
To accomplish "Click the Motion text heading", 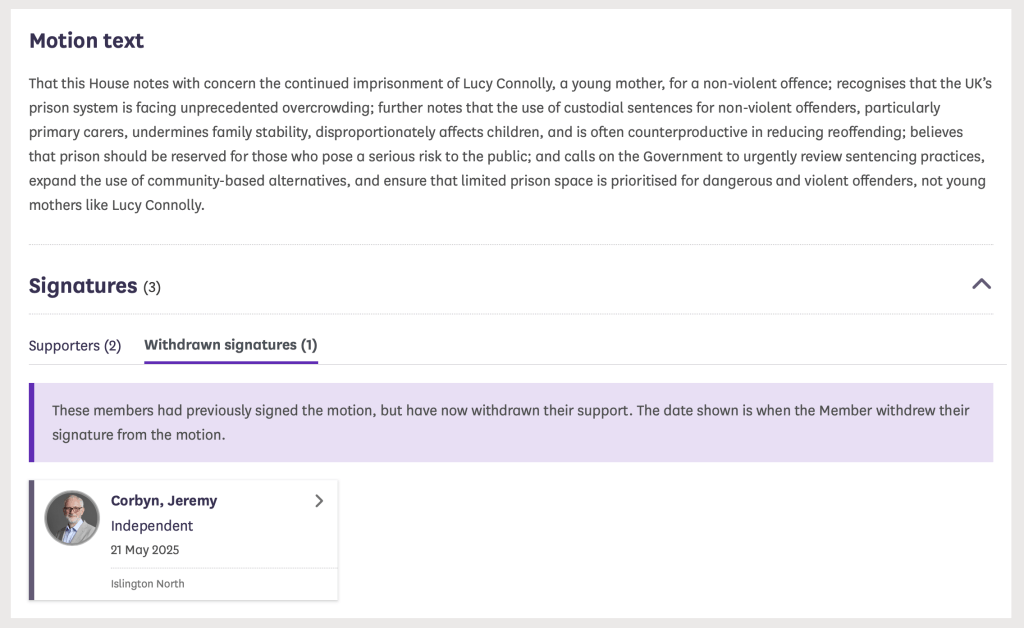I will point(86,41).
